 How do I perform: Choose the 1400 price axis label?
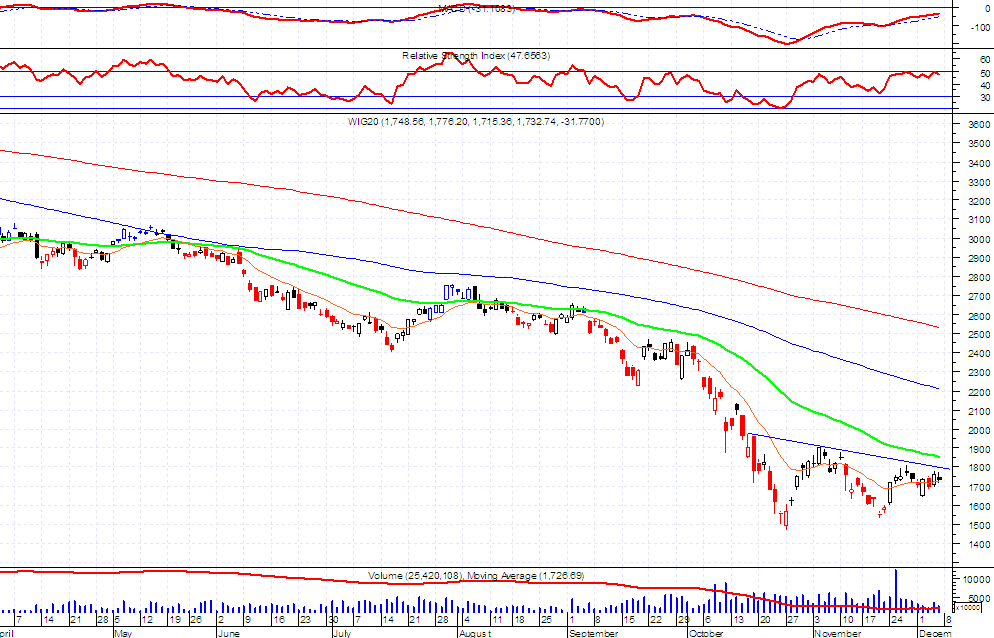coord(979,544)
